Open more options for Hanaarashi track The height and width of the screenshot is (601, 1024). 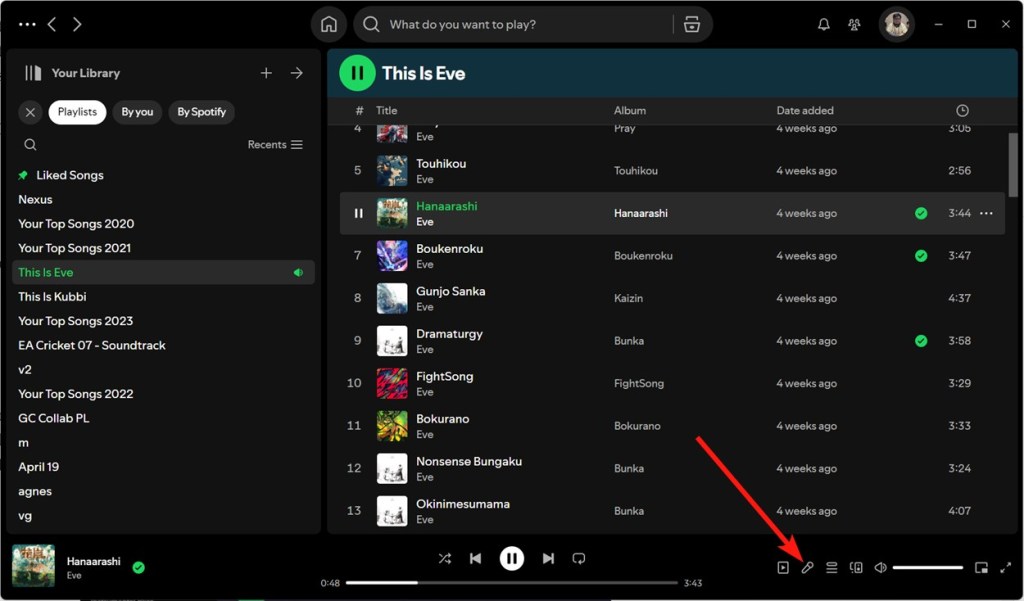coord(986,213)
